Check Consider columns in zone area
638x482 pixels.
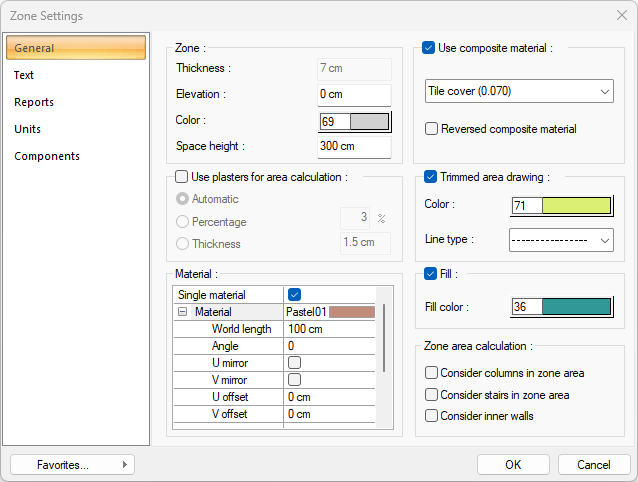tap(432, 373)
